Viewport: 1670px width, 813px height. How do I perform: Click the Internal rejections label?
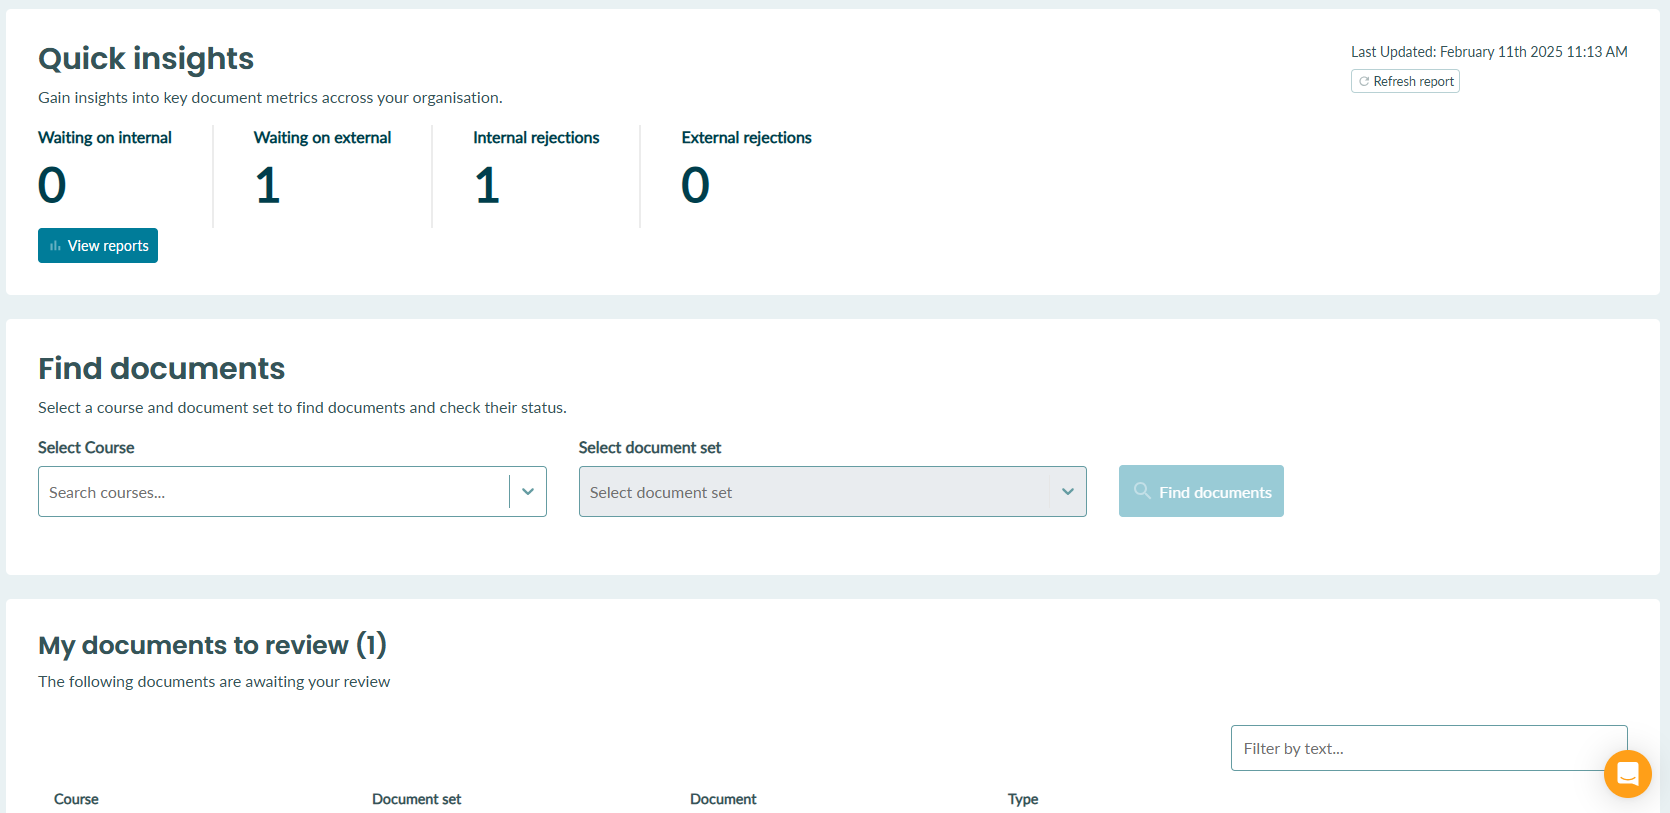click(x=536, y=138)
